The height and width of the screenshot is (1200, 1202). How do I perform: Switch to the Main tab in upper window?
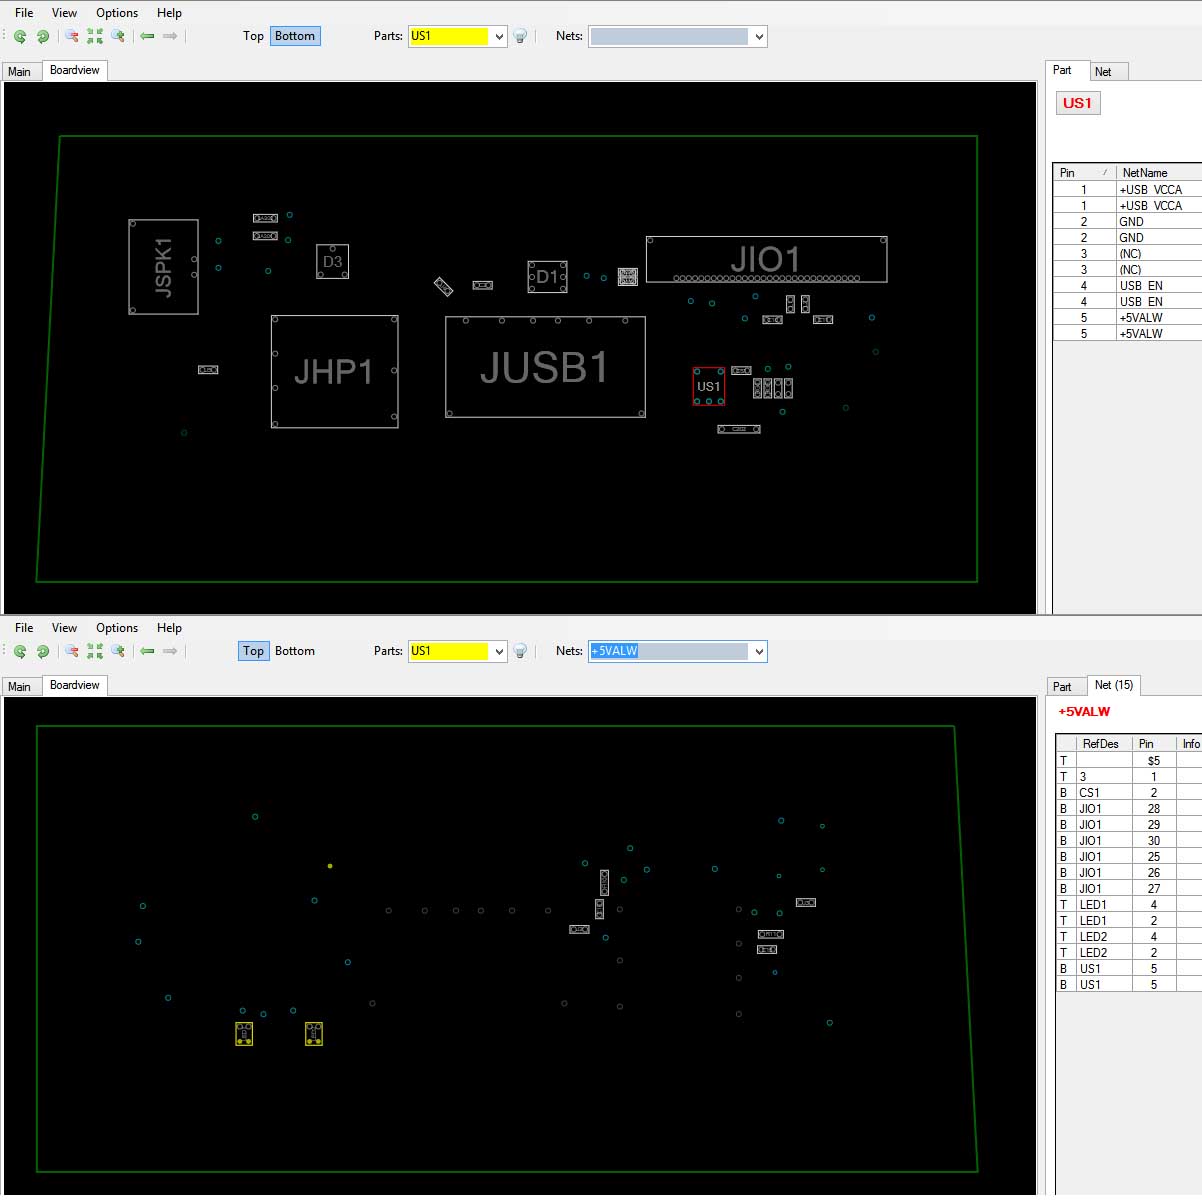tap(20, 72)
